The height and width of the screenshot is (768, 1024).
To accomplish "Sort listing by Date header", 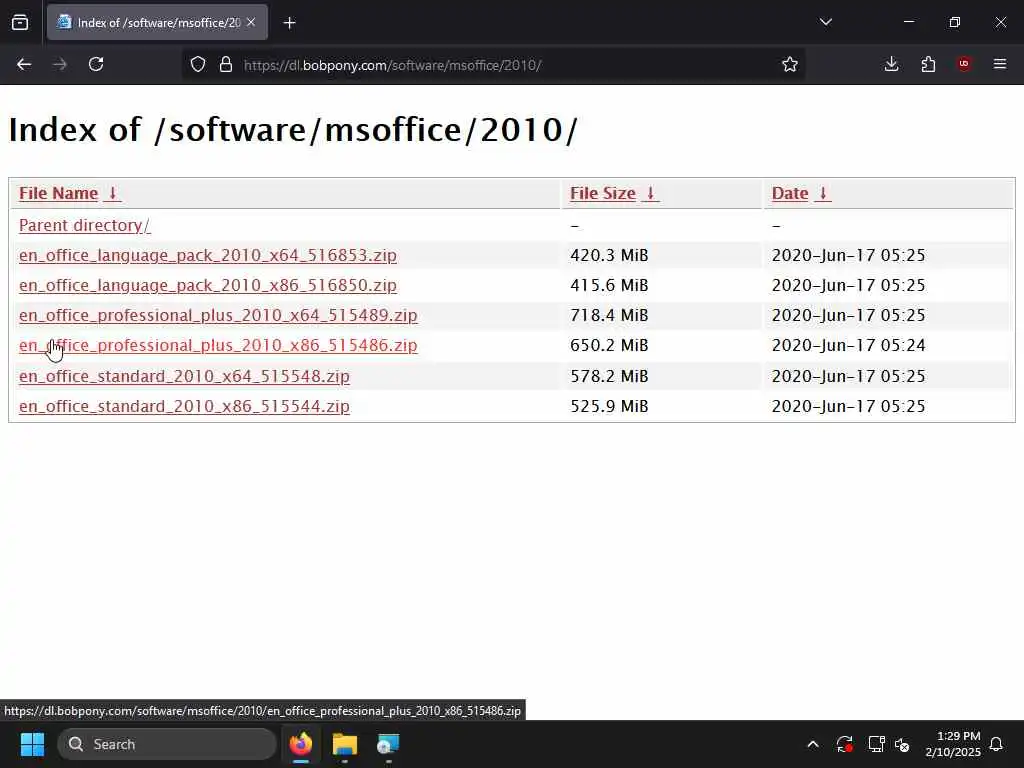I will [x=790, y=193].
